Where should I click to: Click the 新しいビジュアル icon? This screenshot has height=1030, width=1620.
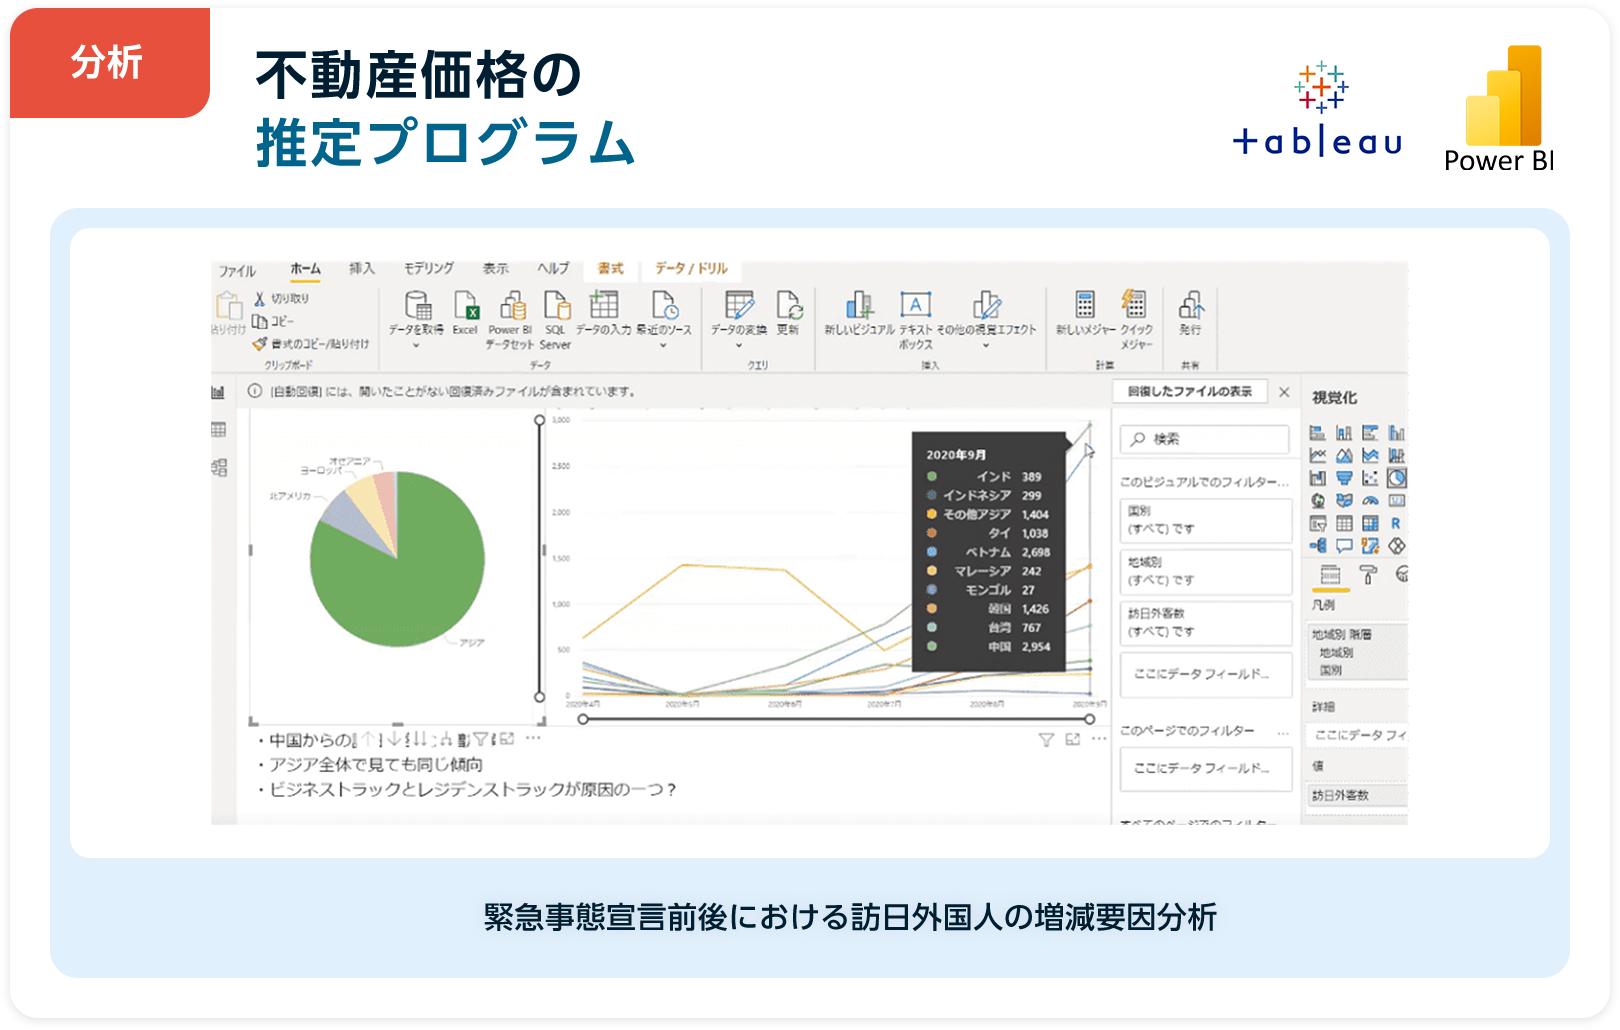tap(859, 304)
